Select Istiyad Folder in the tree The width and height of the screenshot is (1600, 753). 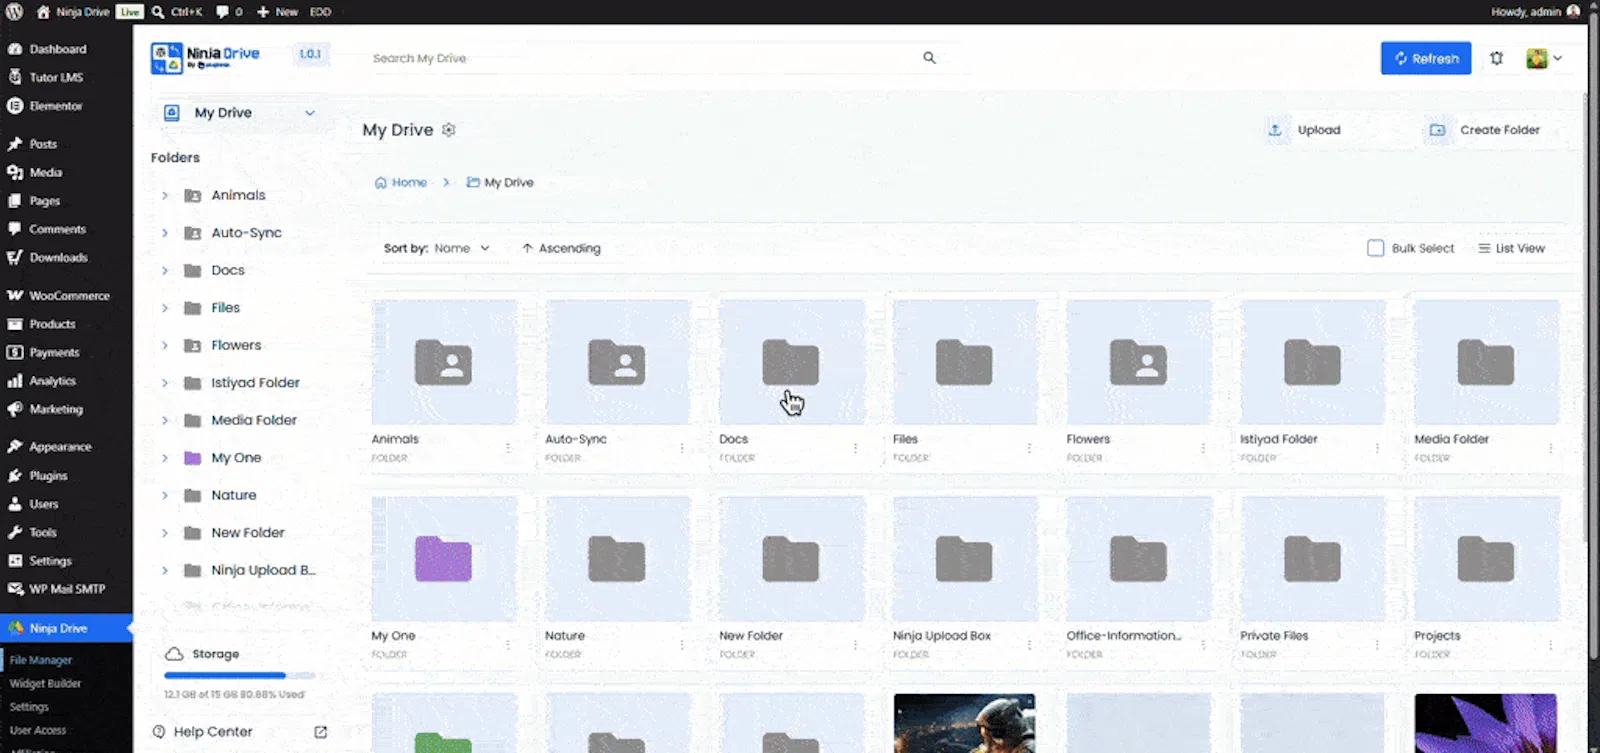[255, 383]
